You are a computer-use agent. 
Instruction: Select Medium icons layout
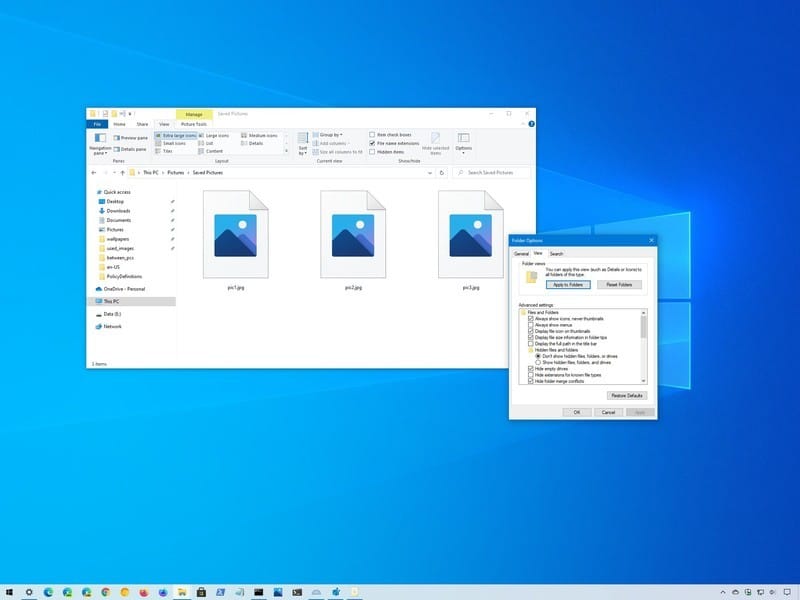[x=259, y=136]
